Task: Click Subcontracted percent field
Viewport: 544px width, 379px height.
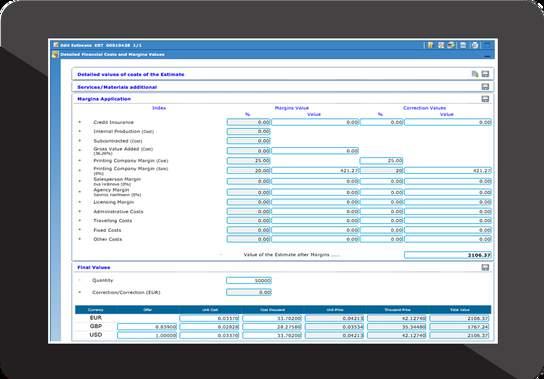Action: click(x=248, y=141)
